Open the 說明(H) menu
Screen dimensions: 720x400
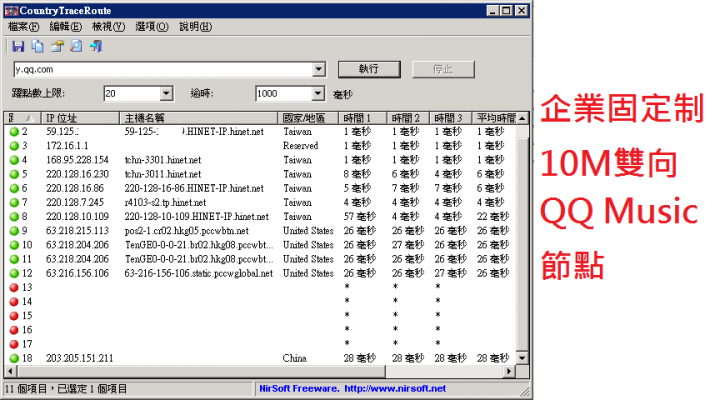click(x=195, y=27)
